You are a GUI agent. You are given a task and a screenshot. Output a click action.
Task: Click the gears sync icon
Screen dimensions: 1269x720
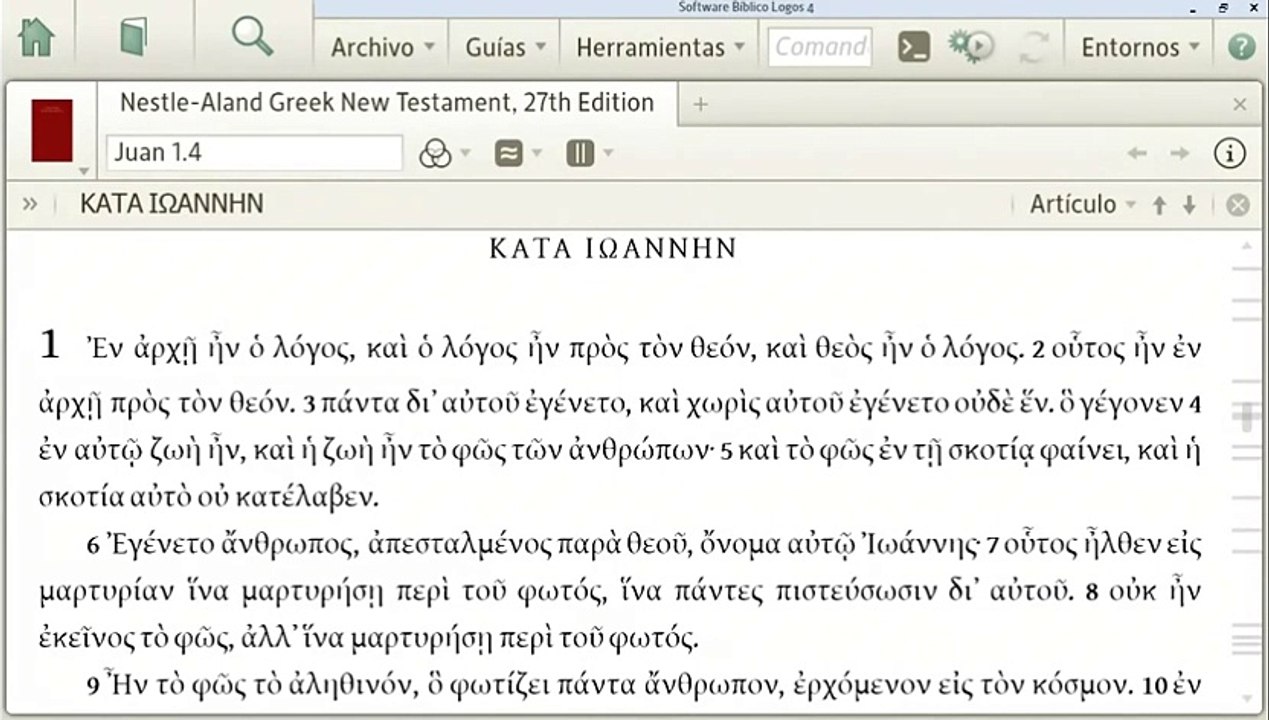(x=970, y=47)
